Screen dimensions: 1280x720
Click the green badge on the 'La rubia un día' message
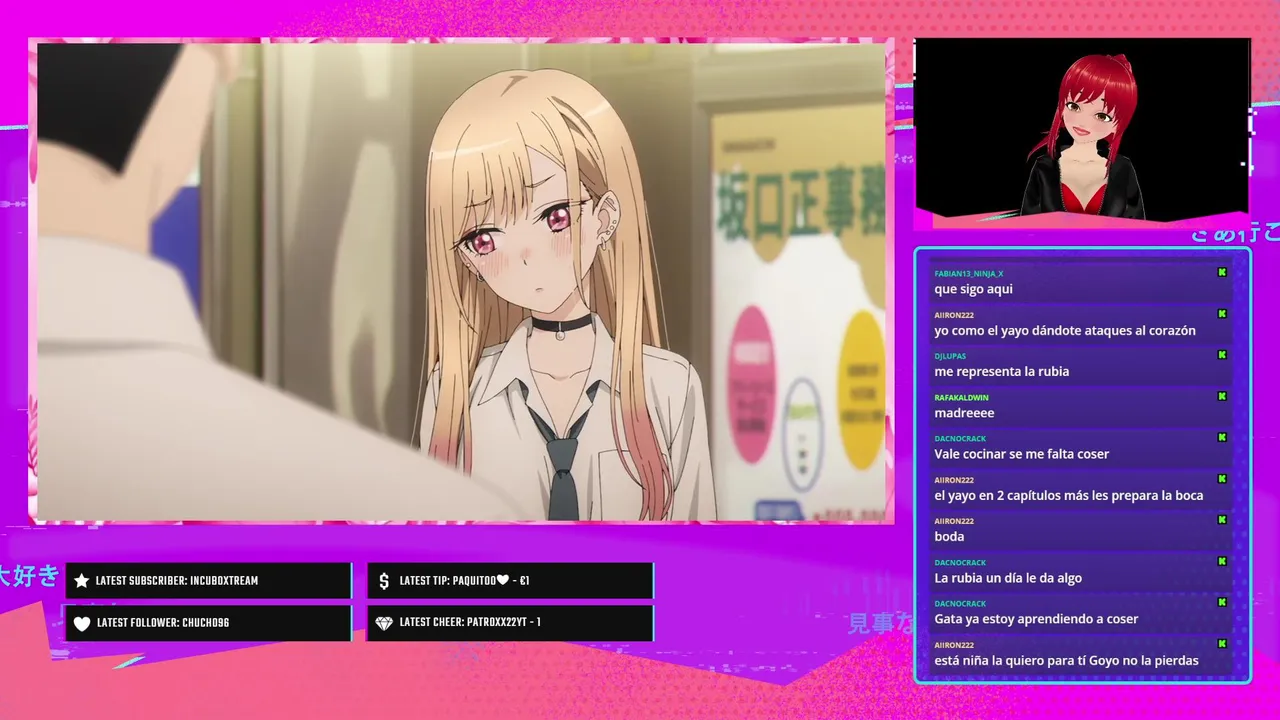click(x=1222, y=561)
